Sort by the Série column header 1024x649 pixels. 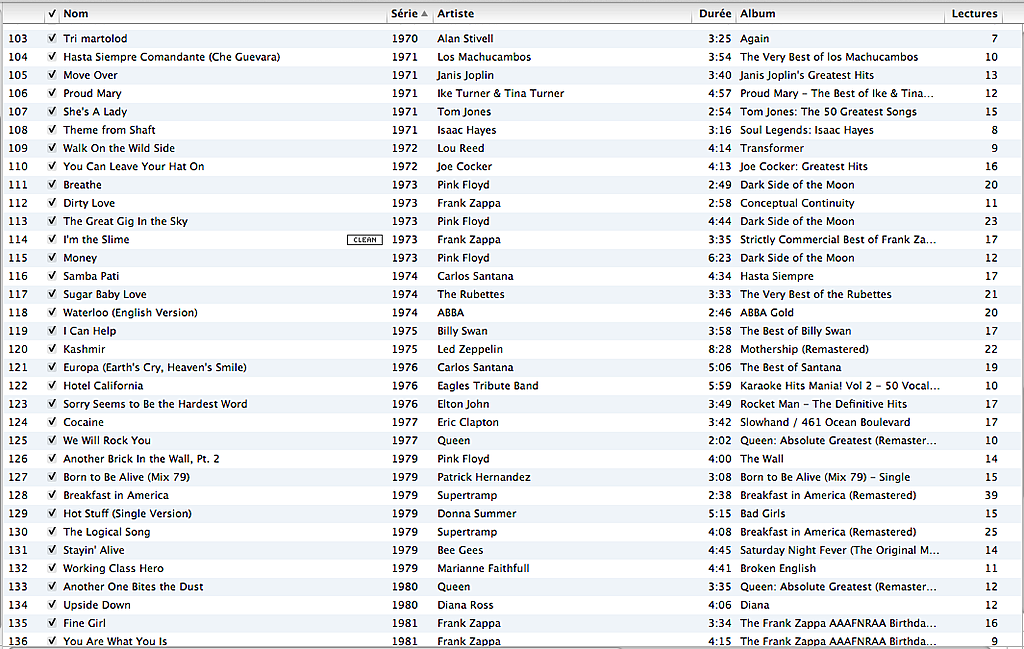404,14
